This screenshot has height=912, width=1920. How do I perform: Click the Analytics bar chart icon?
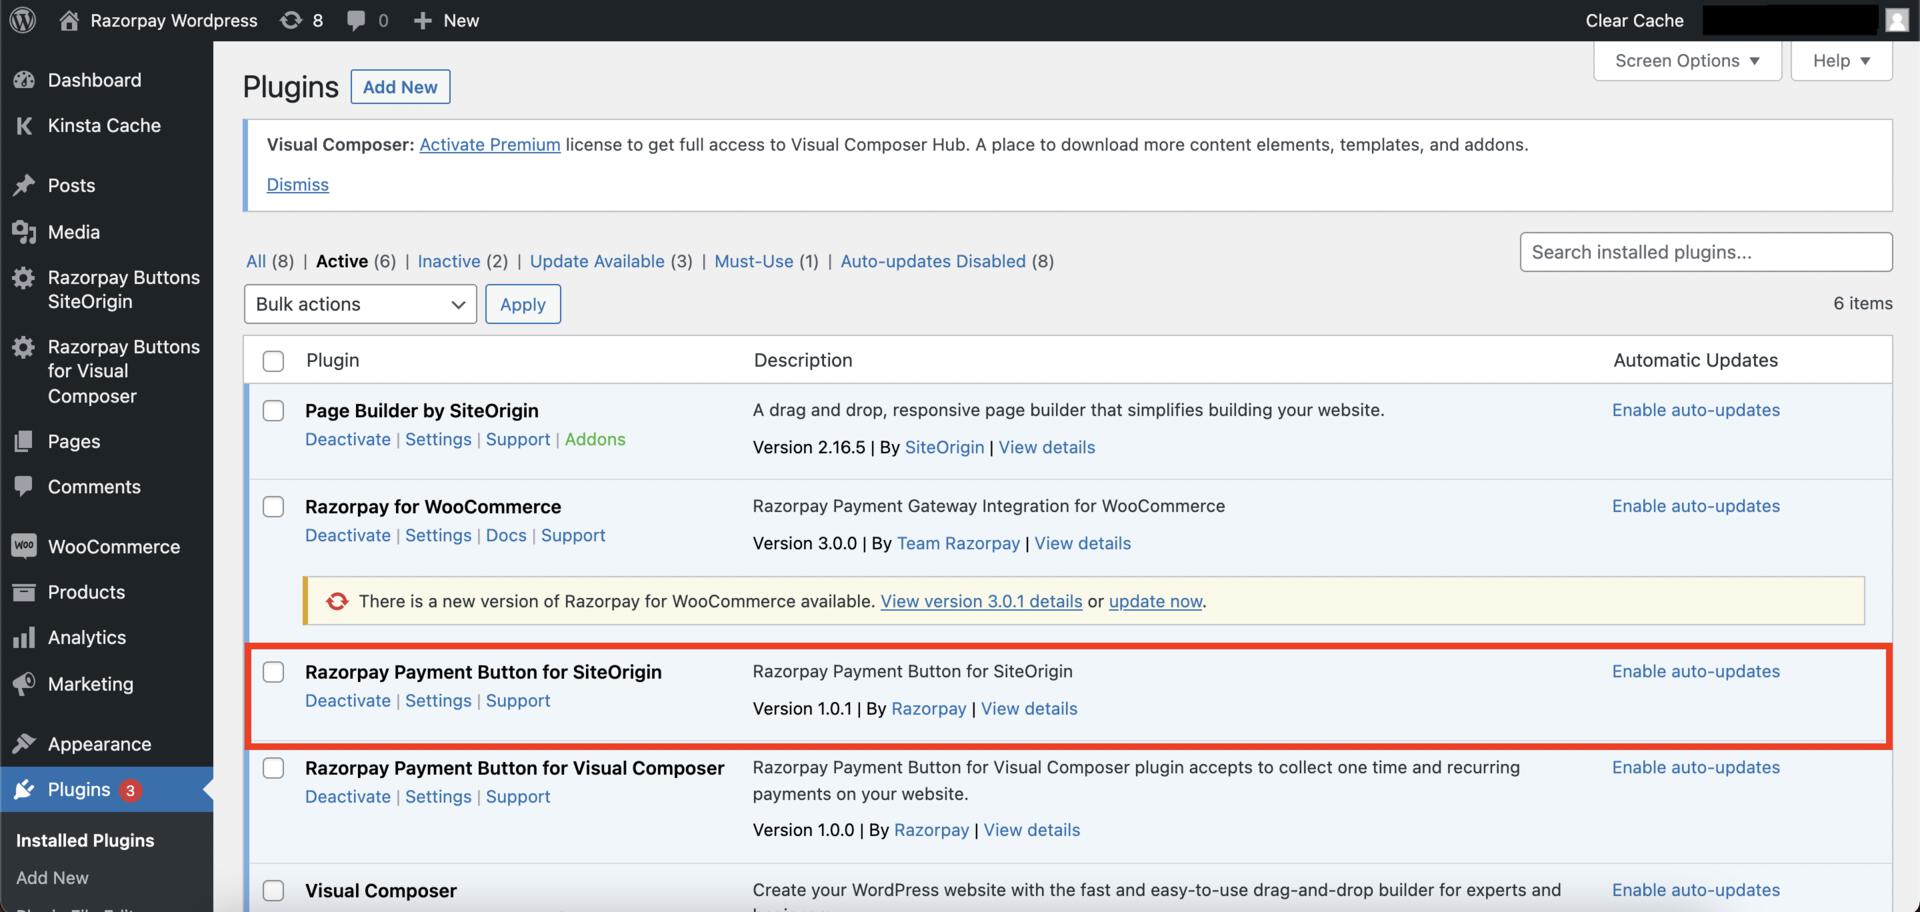coord(24,638)
